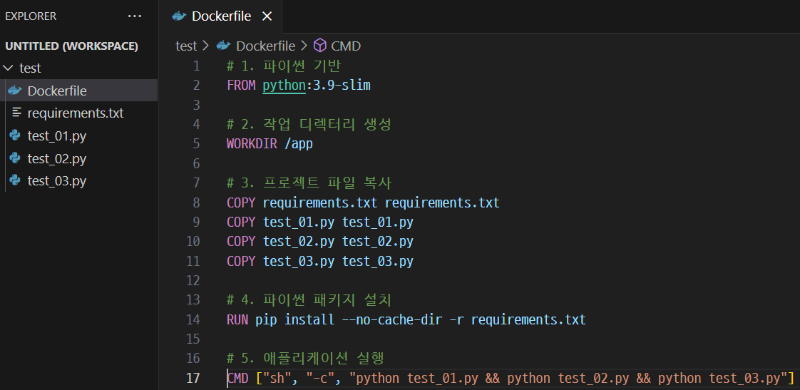Click '/app' path on line 5
This screenshot has width=800, height=390.
pyautogui.click(x=298, y=144)
